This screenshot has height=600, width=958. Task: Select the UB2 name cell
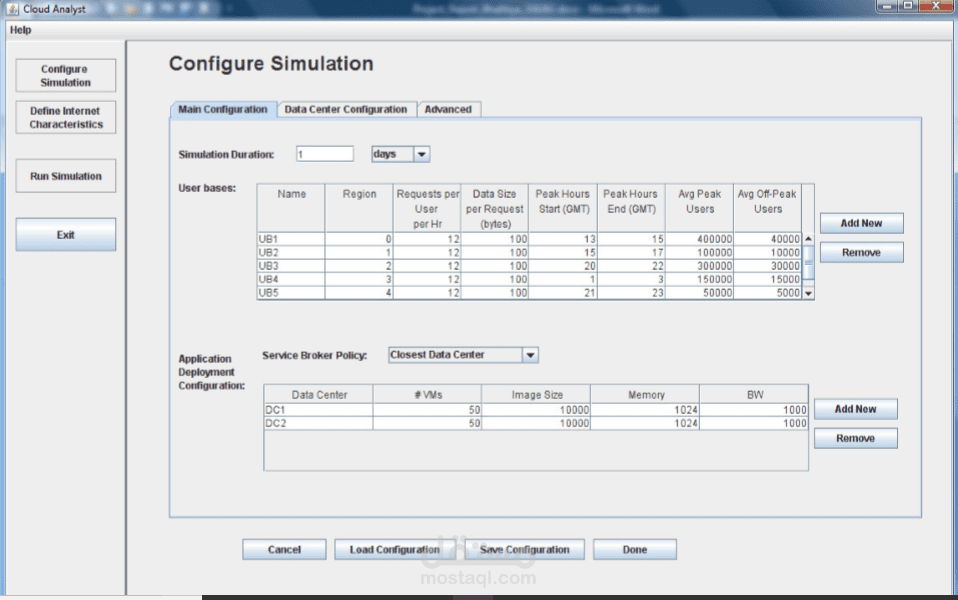291,252
